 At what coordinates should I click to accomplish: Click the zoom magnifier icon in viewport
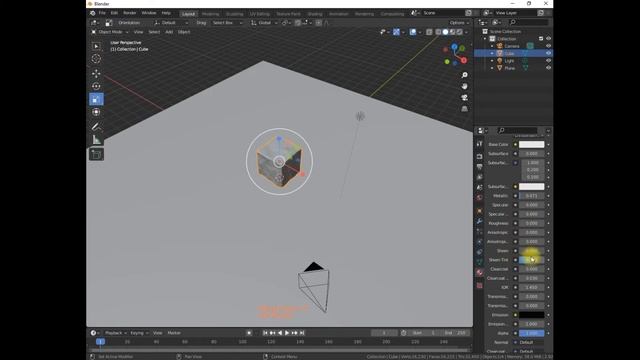[464, 75]
